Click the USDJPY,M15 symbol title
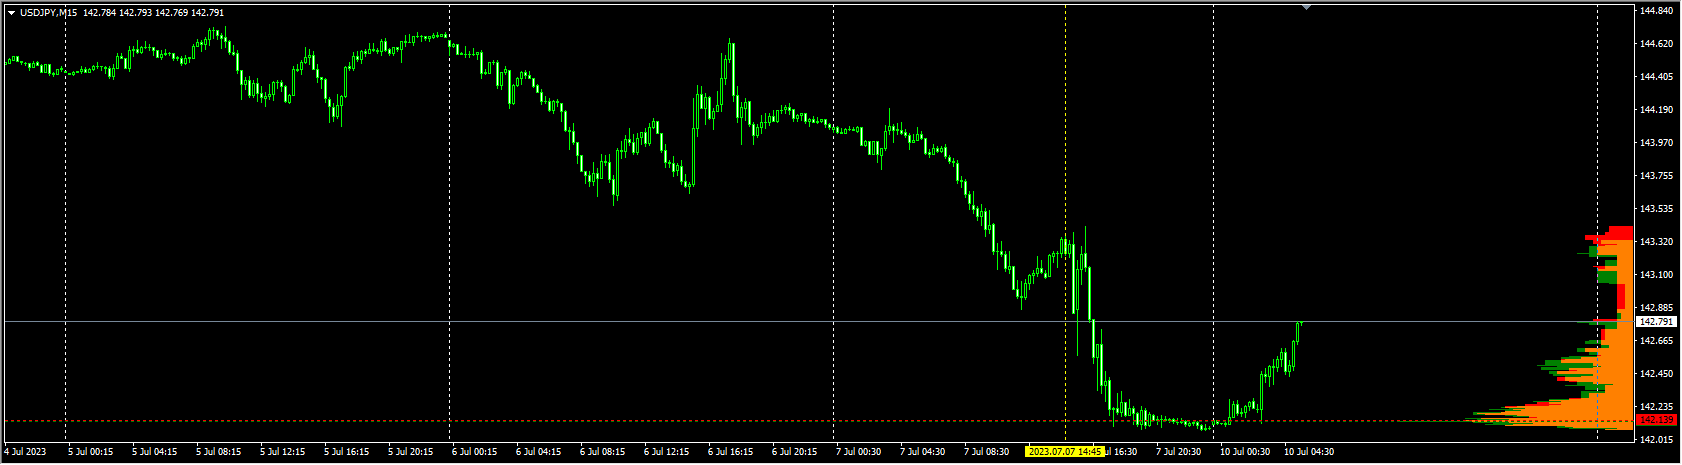1682x465 pixels. (49, 13)
